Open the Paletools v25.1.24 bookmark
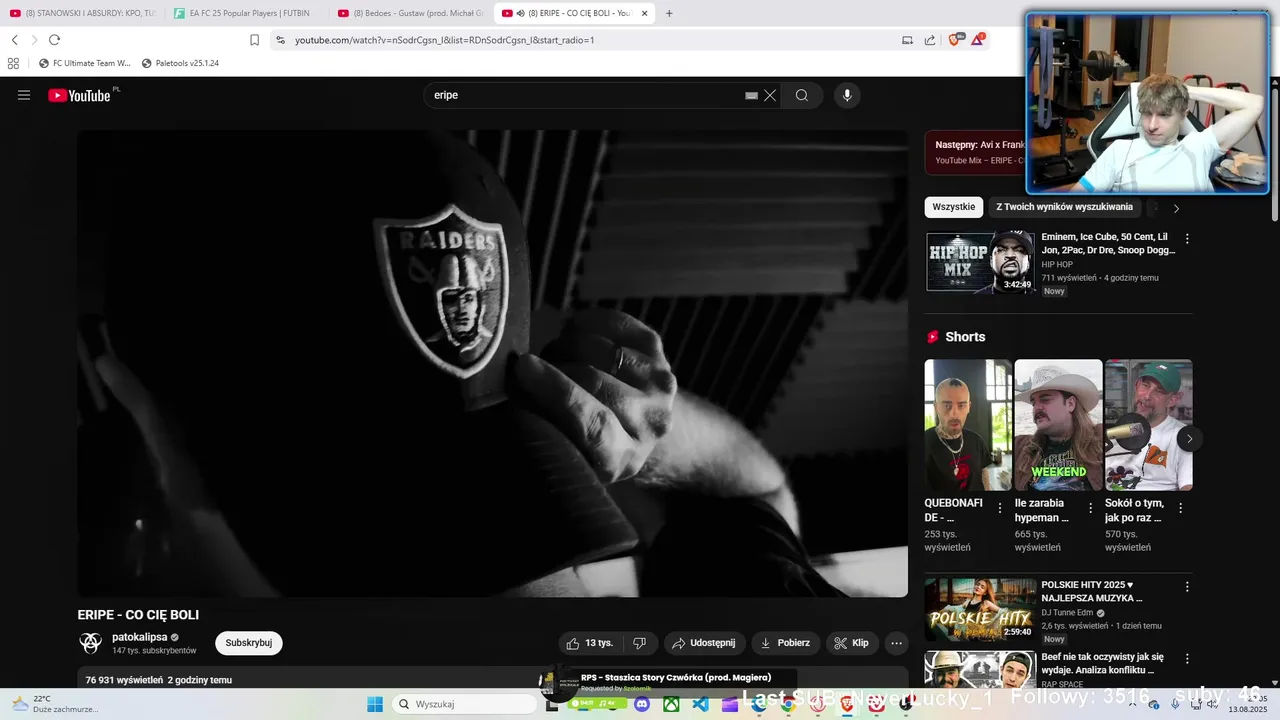1280x720 pixels. [180, 63]
